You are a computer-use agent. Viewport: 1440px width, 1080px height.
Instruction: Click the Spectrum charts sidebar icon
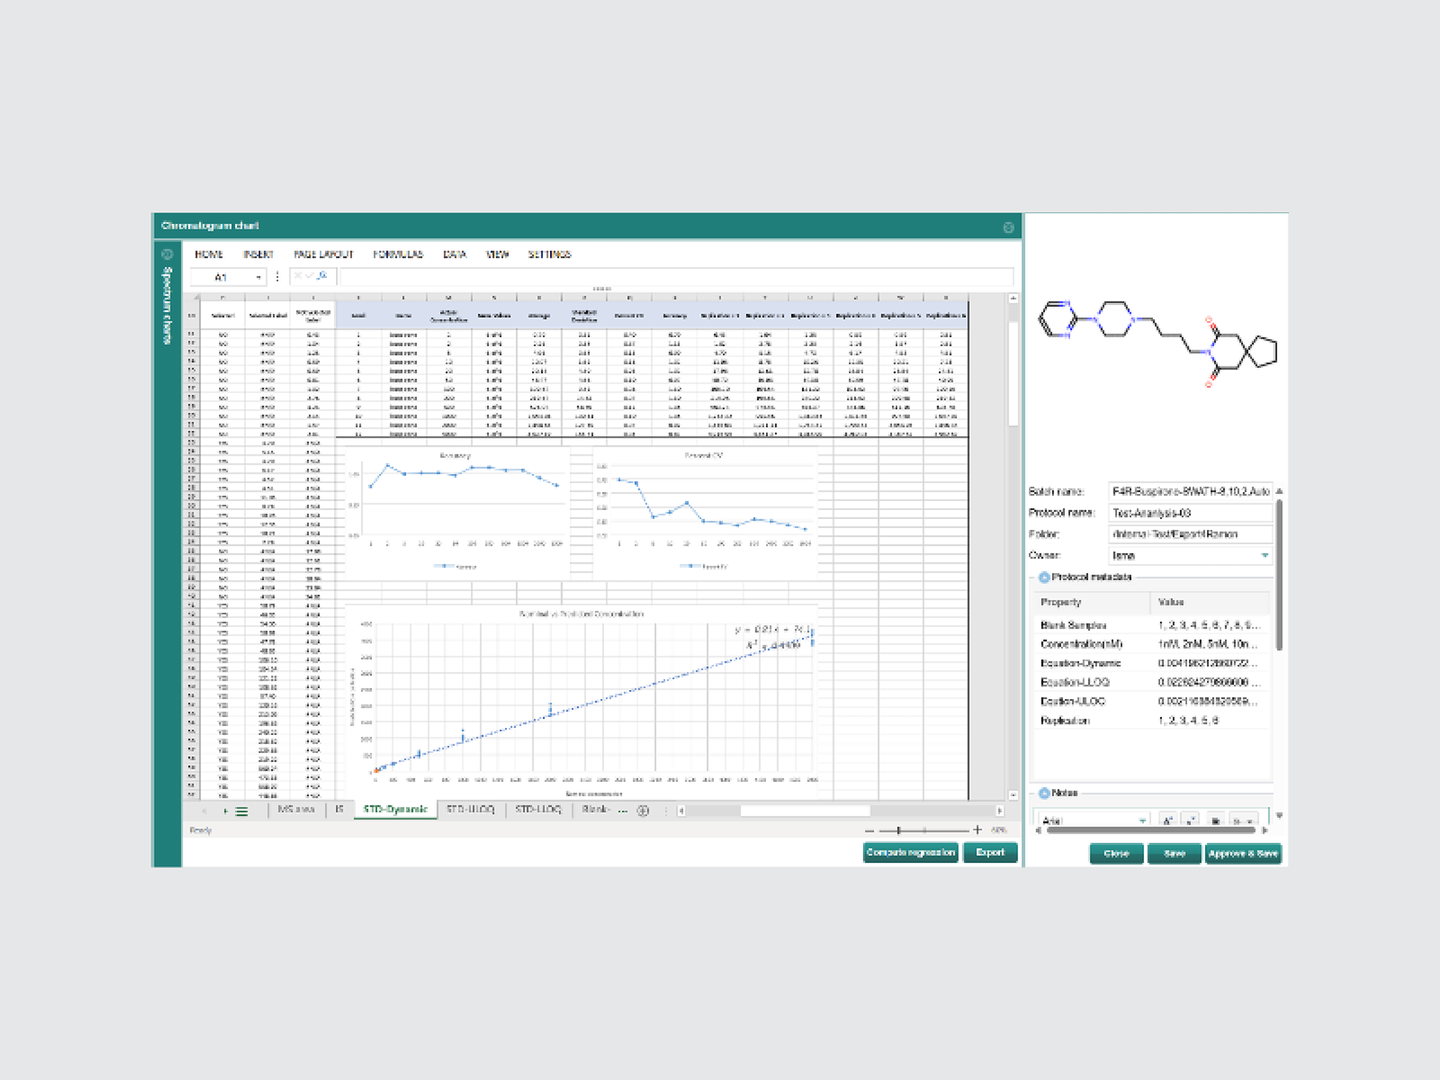click(x=166, y=254)
